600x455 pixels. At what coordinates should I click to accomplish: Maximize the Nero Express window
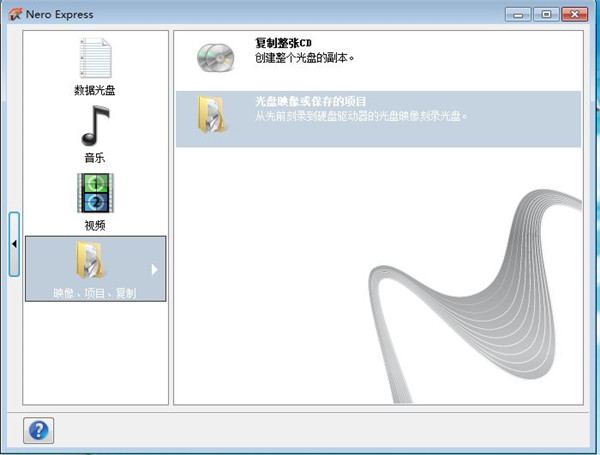pos(546,14)
